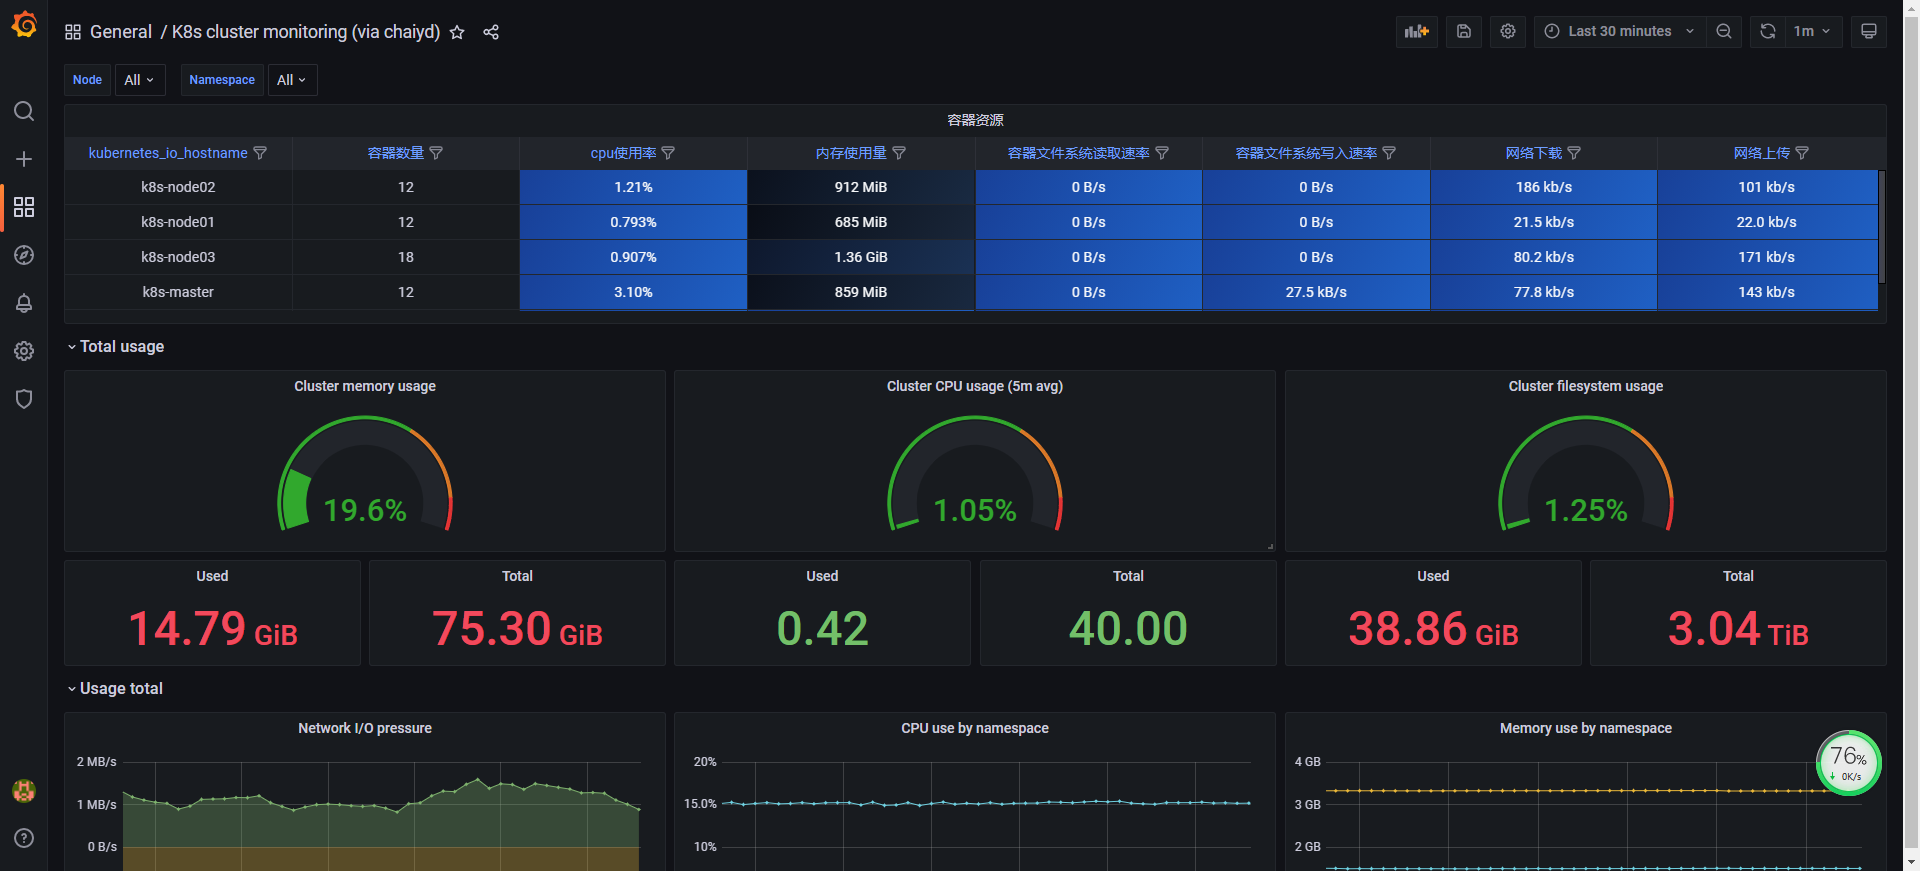Image resolution: width=1920 pixels, height=871 pixels.
Task: Open the Help question mark icon
Action: [24, 838]
